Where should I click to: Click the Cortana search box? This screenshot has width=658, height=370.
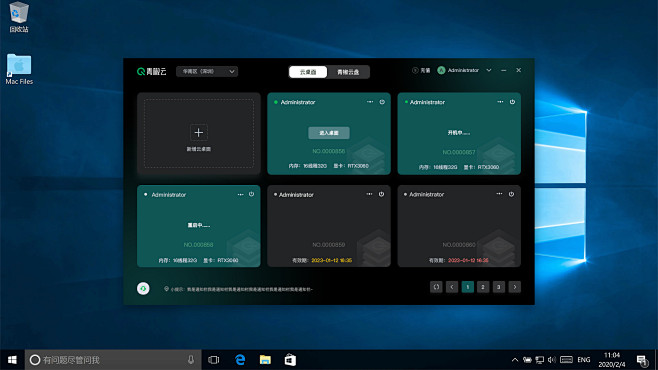point(112,360)
